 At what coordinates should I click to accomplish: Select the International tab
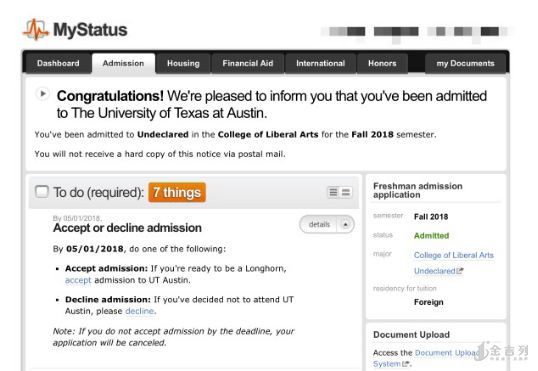point(320,63)
